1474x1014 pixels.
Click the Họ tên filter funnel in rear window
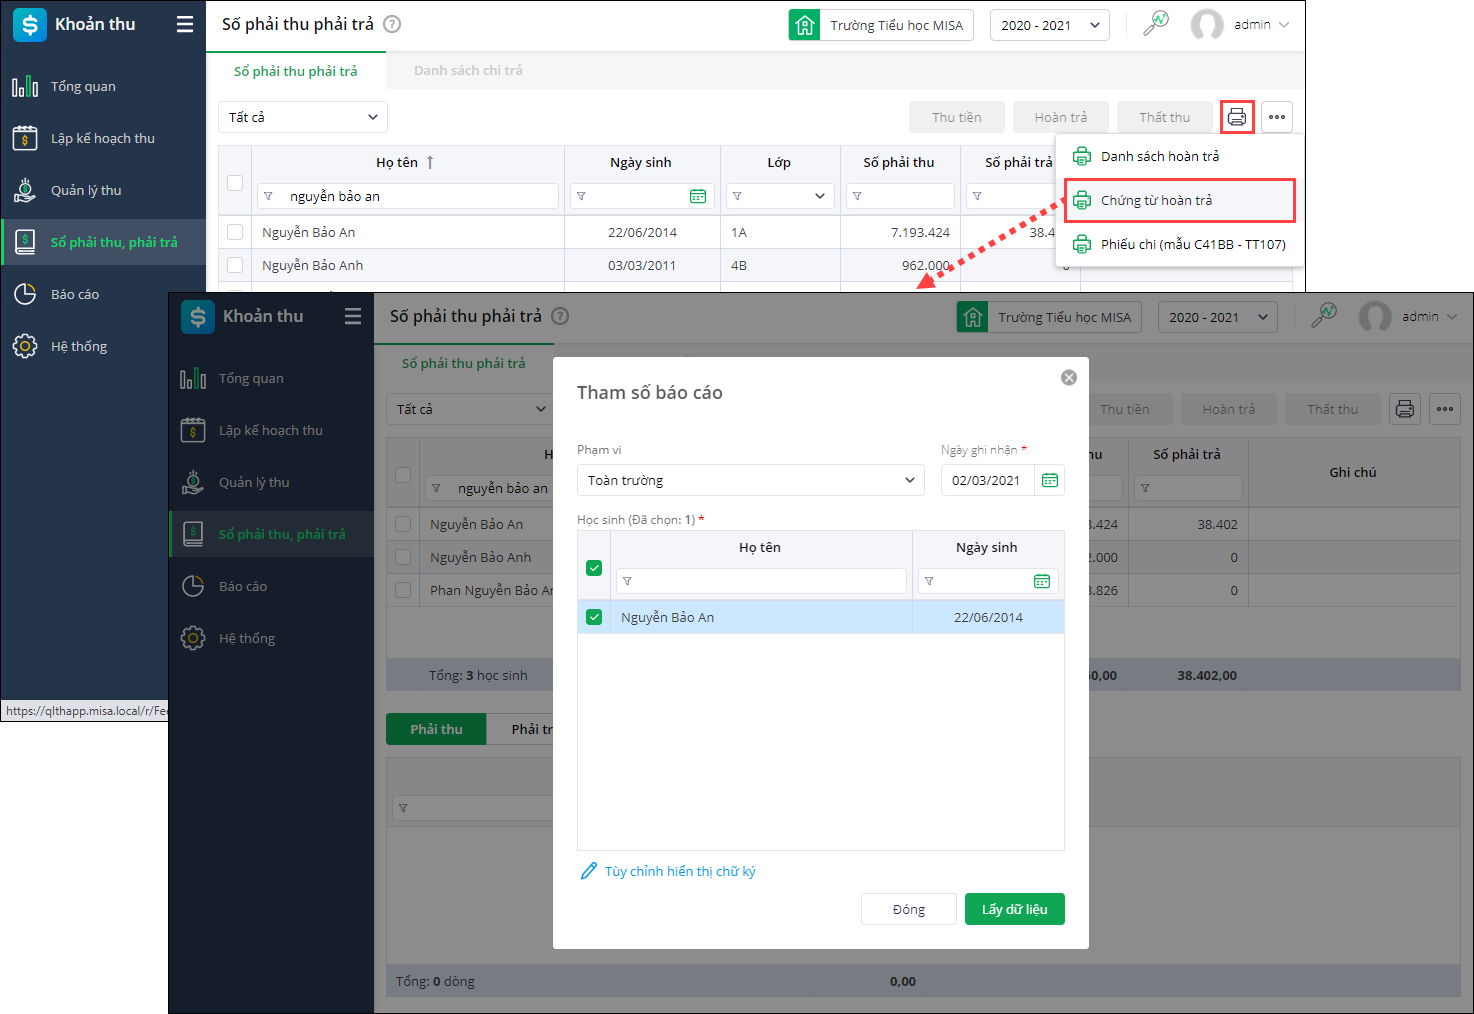coord(268,196)
